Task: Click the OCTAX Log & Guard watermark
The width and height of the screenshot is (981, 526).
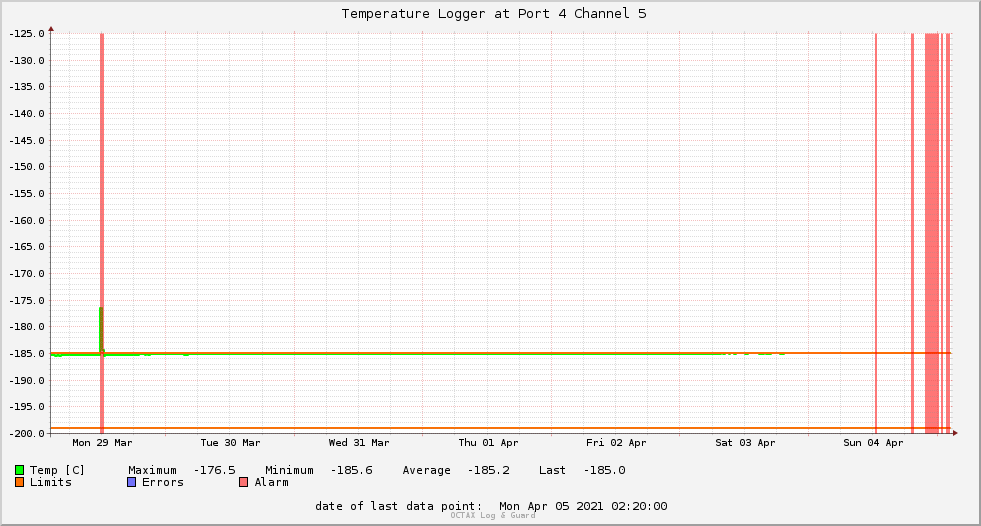Action: [x=493, y=515]
